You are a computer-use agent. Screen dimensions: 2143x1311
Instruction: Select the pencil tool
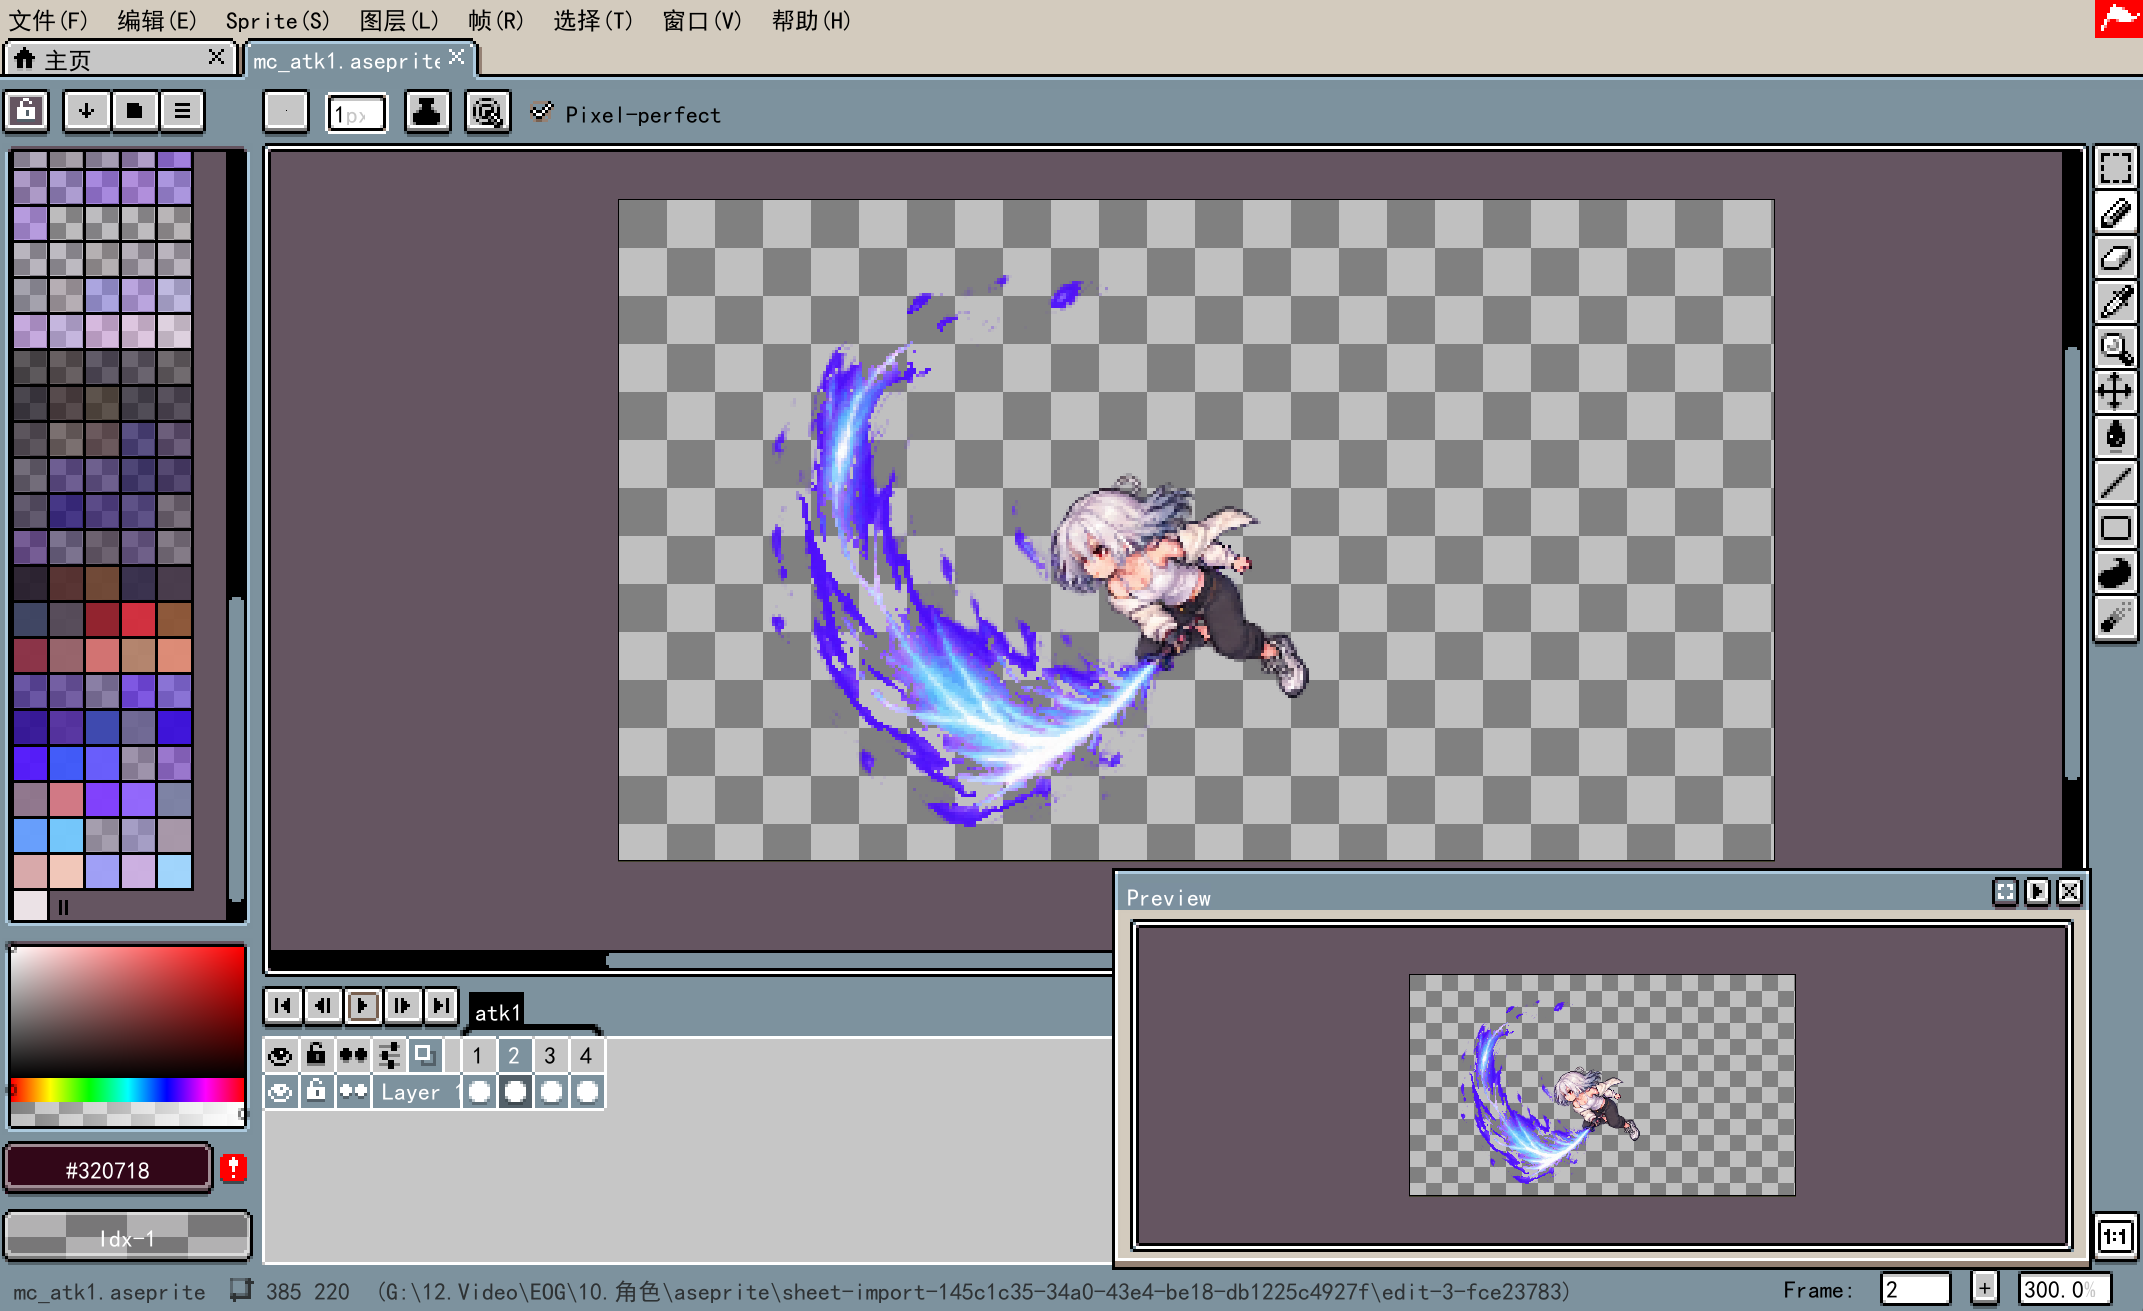2115,213
